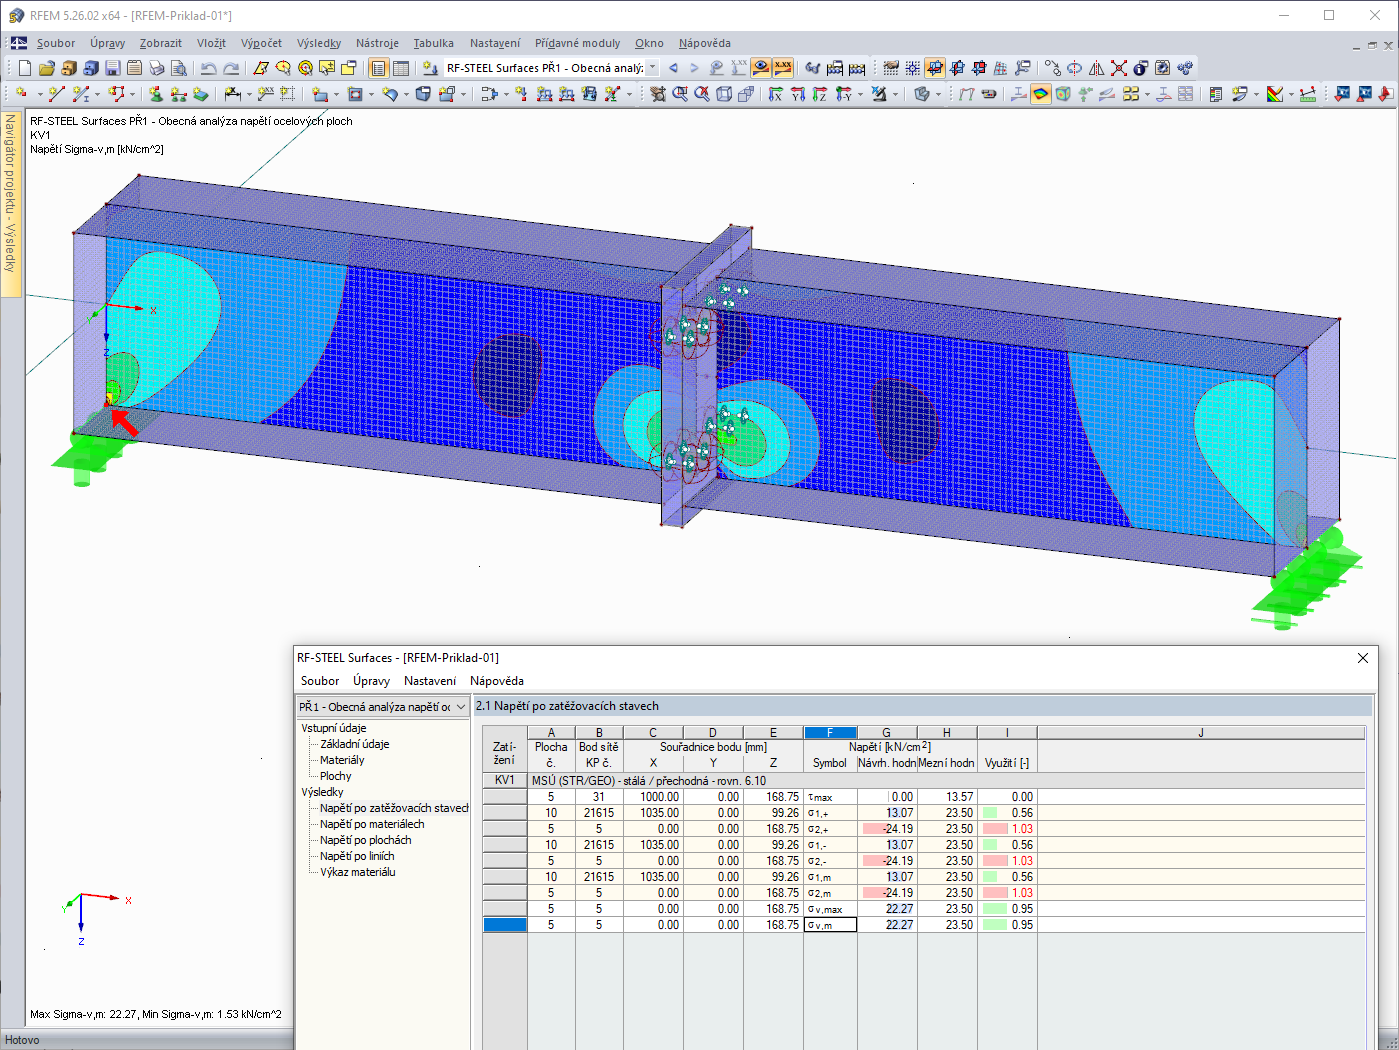Click the dimension tool icon
Screen dimensions: 1399x1050
(231, 93)
